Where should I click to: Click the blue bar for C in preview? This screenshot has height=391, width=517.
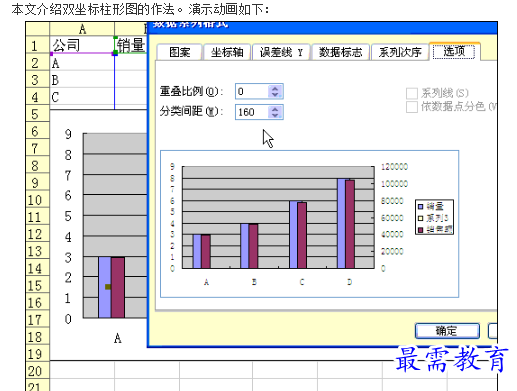293,235
